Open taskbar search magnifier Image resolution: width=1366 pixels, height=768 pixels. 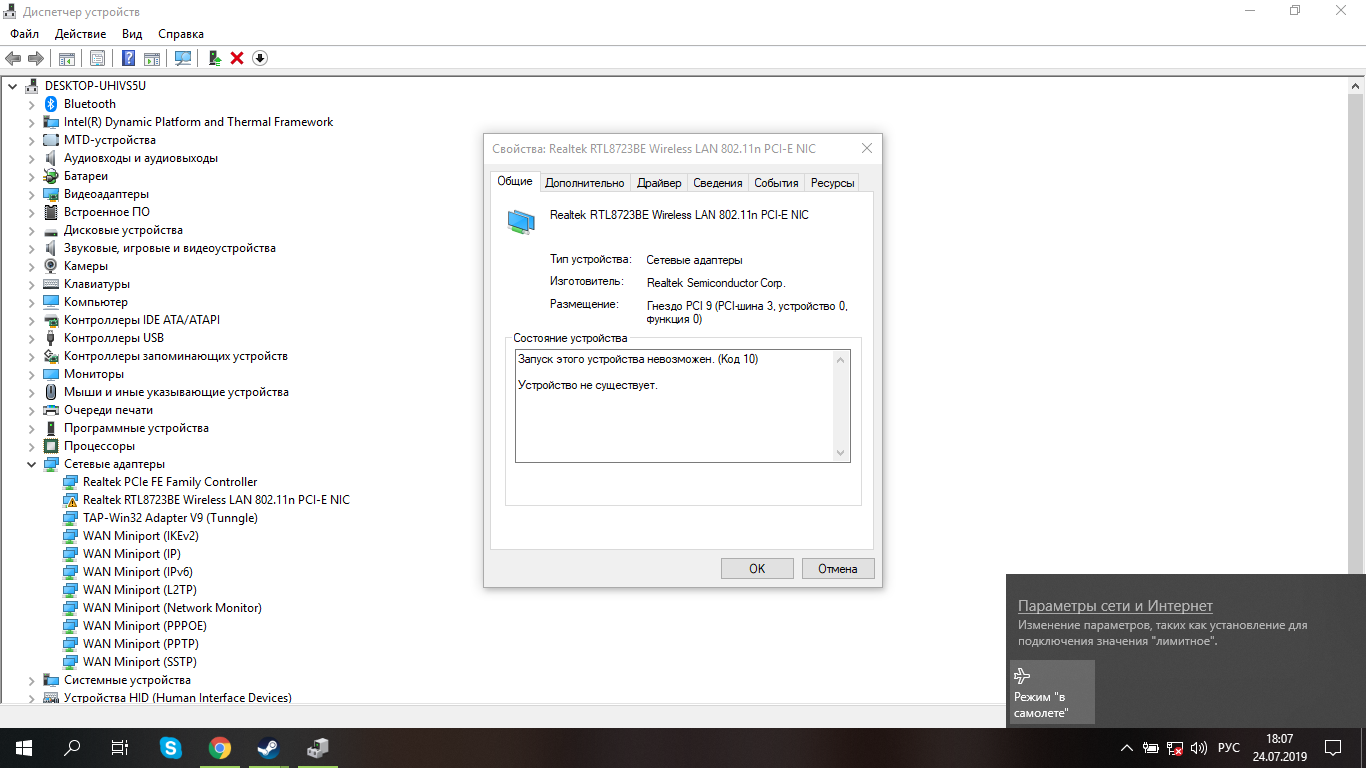pos(72,748)
